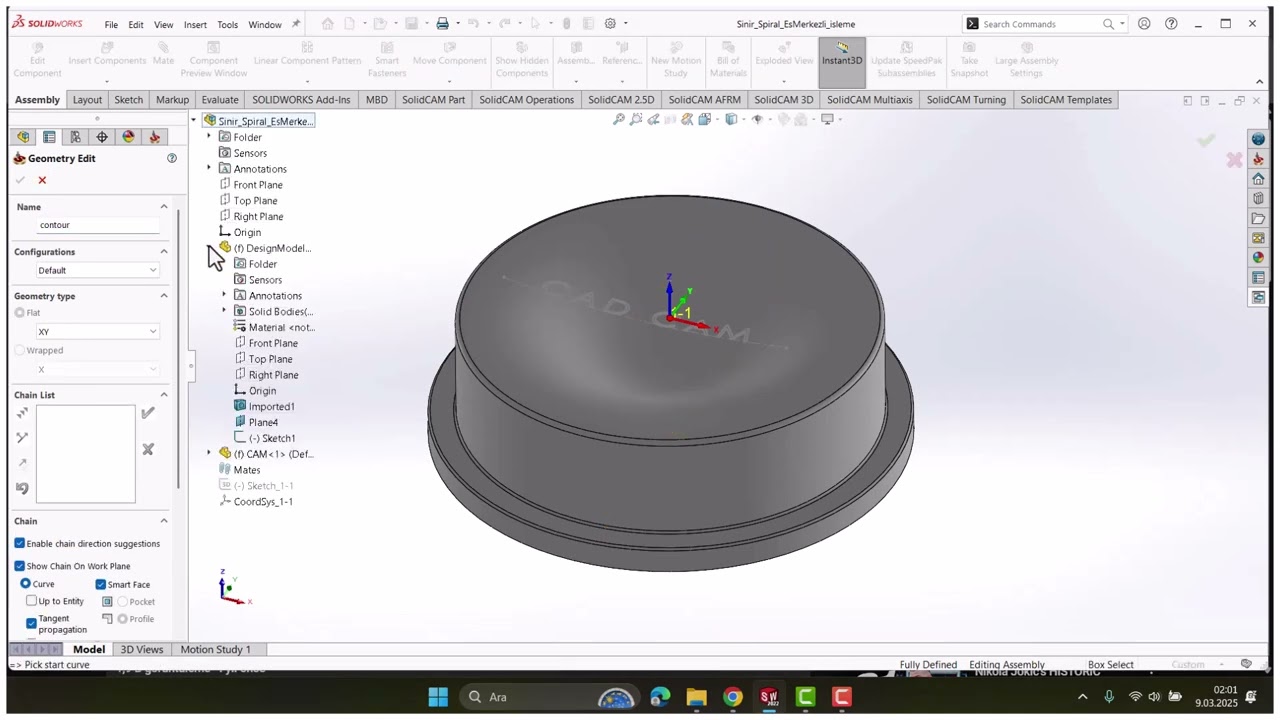Open the XY geometry type dropdown
Image resolution: width=1280 pixels, height=720 pixels.
coord(97,331)
